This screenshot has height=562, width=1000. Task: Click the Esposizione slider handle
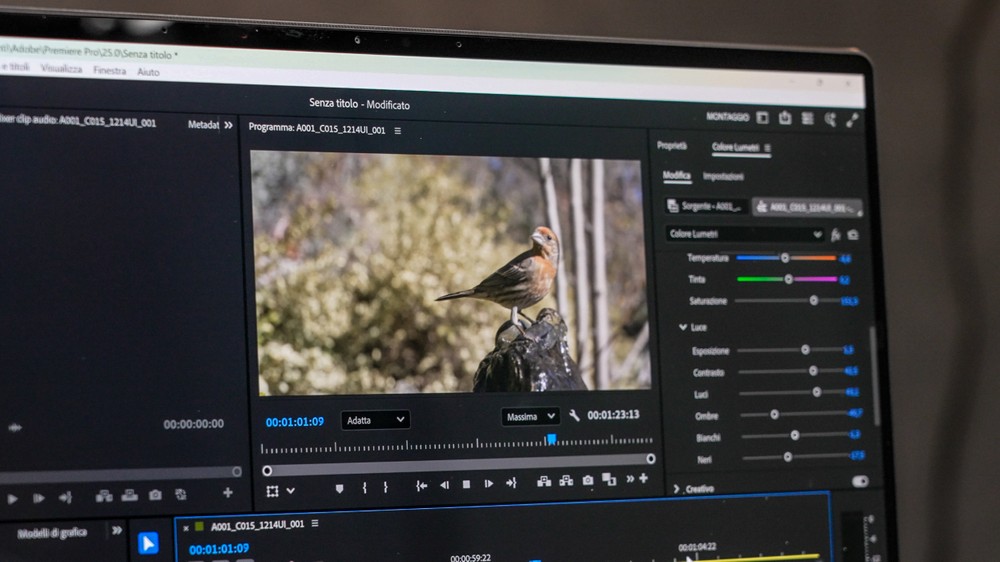click(x=805, y=350)
